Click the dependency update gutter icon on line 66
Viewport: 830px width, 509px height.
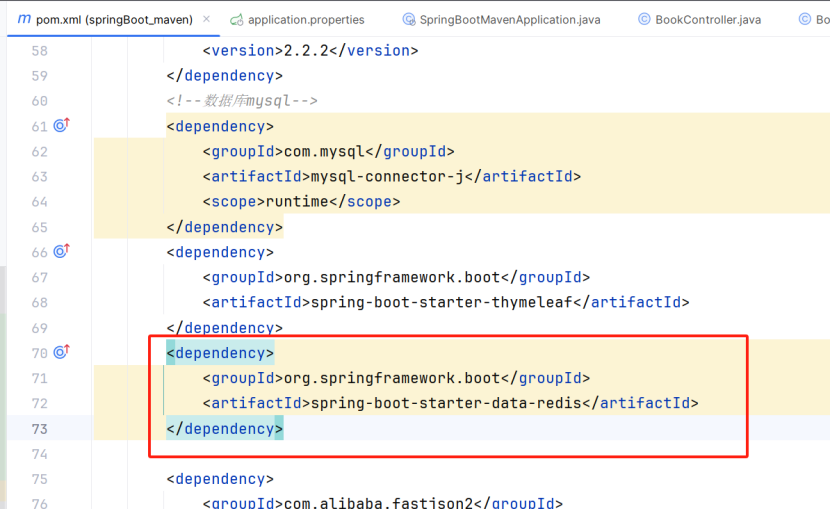(61, 251)
